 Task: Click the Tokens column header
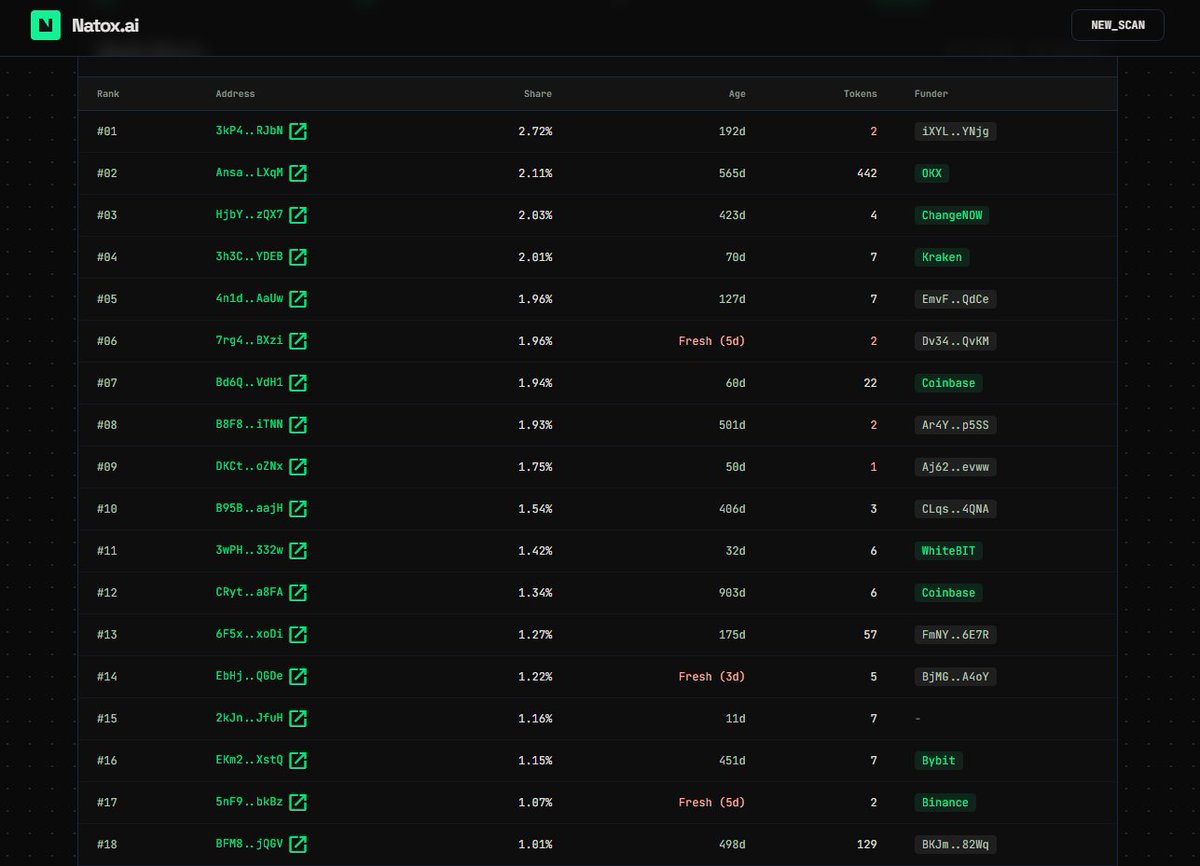pos(860,94)
